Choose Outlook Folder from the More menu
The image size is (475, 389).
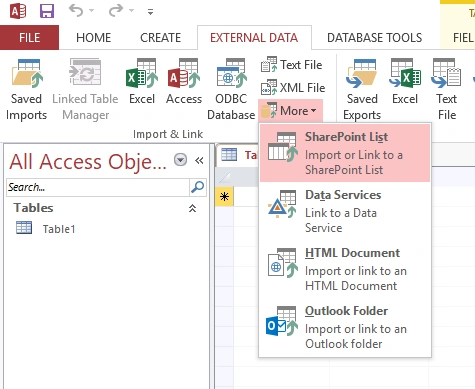click(345, 327)
